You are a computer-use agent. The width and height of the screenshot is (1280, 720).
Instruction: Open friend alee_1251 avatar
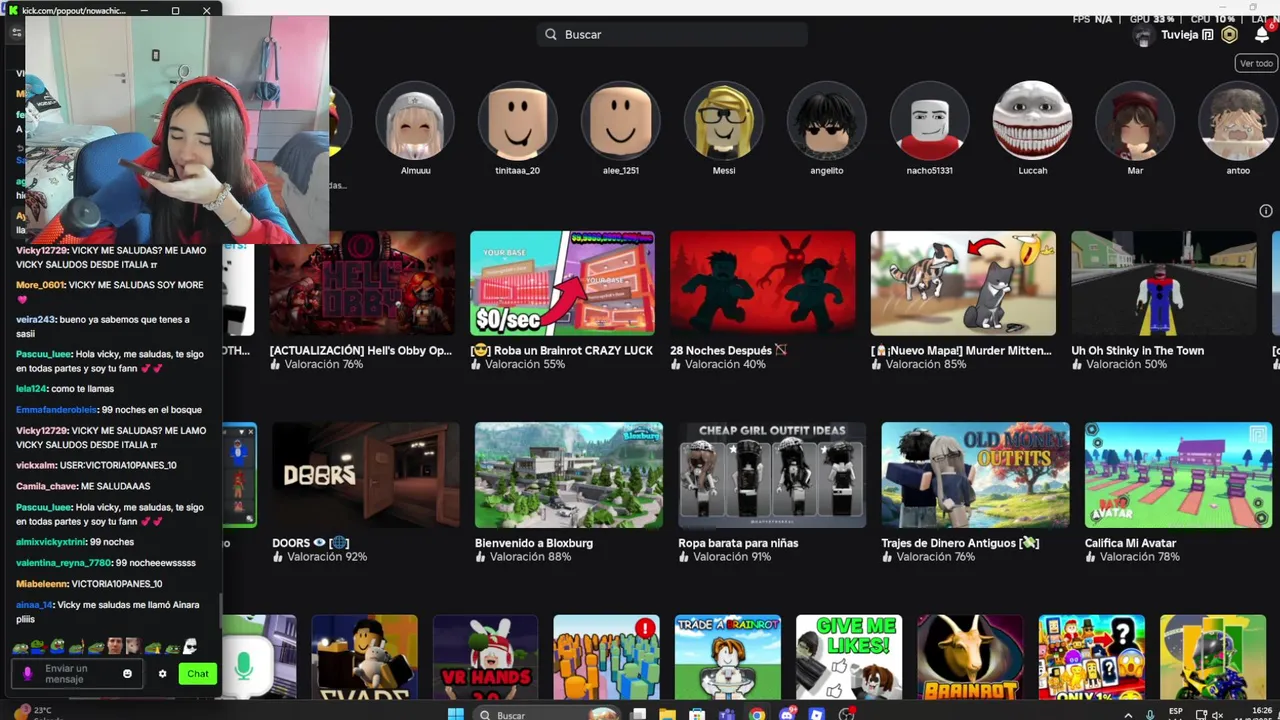point(621,121)
